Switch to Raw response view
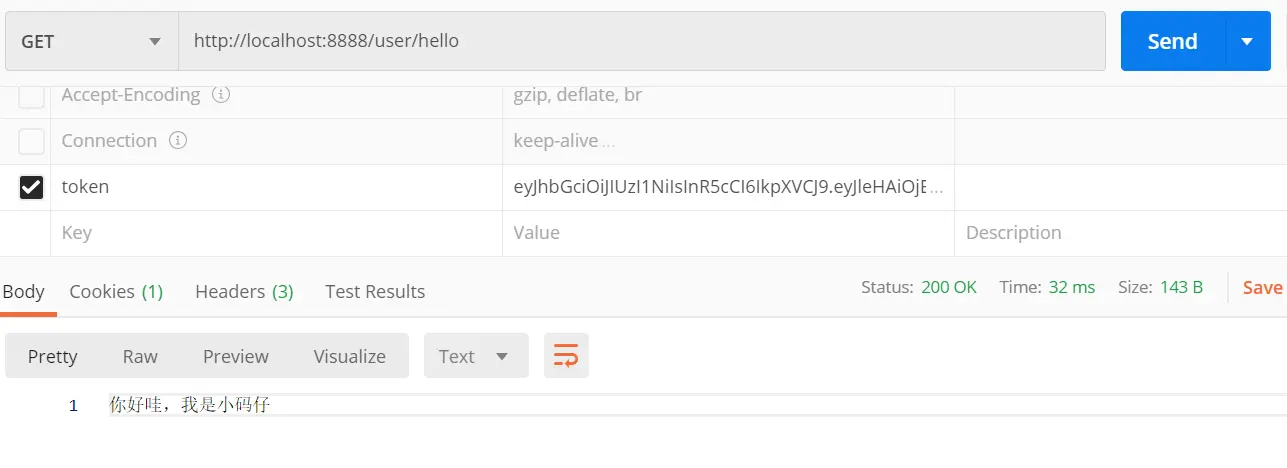Screen dimensions: 1287x468 point(140,356)
